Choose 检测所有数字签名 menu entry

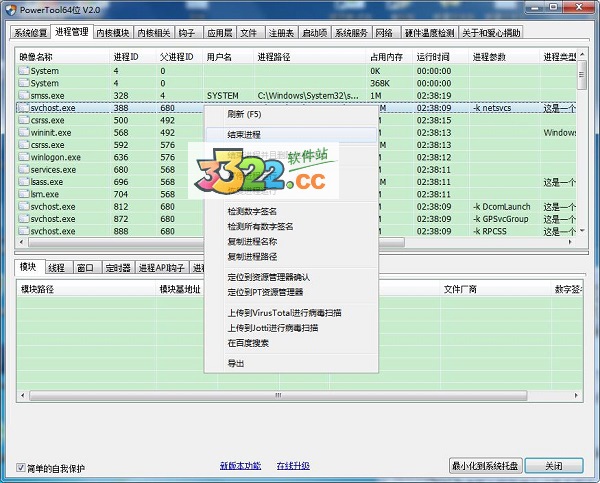pos(292,226)
